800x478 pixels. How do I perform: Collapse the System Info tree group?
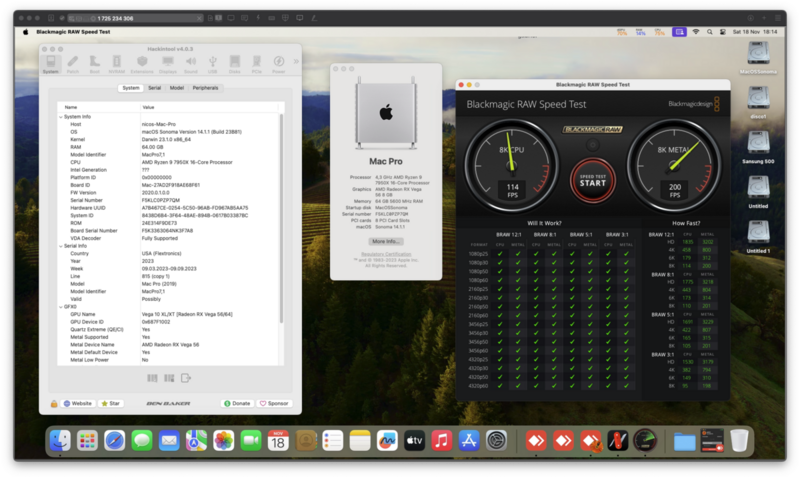pyautogui.click(x=60, y=117)
